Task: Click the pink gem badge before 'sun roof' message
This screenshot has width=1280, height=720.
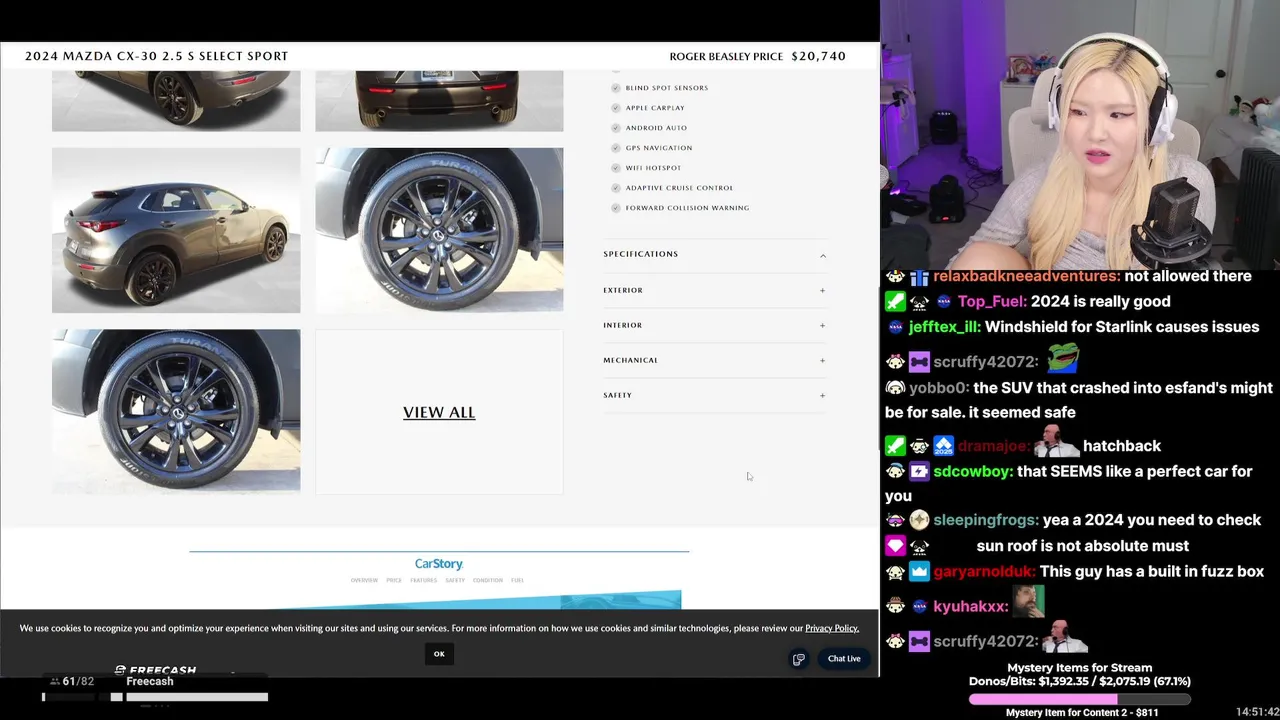Action: point(895,546)
